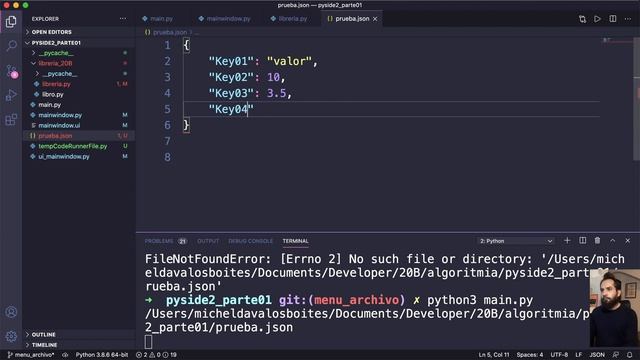Open tempCodeRunnerFile.py in the file tree
Image resolution: width=640 pixels, height=360 pixels.
(x=73, y=146)
